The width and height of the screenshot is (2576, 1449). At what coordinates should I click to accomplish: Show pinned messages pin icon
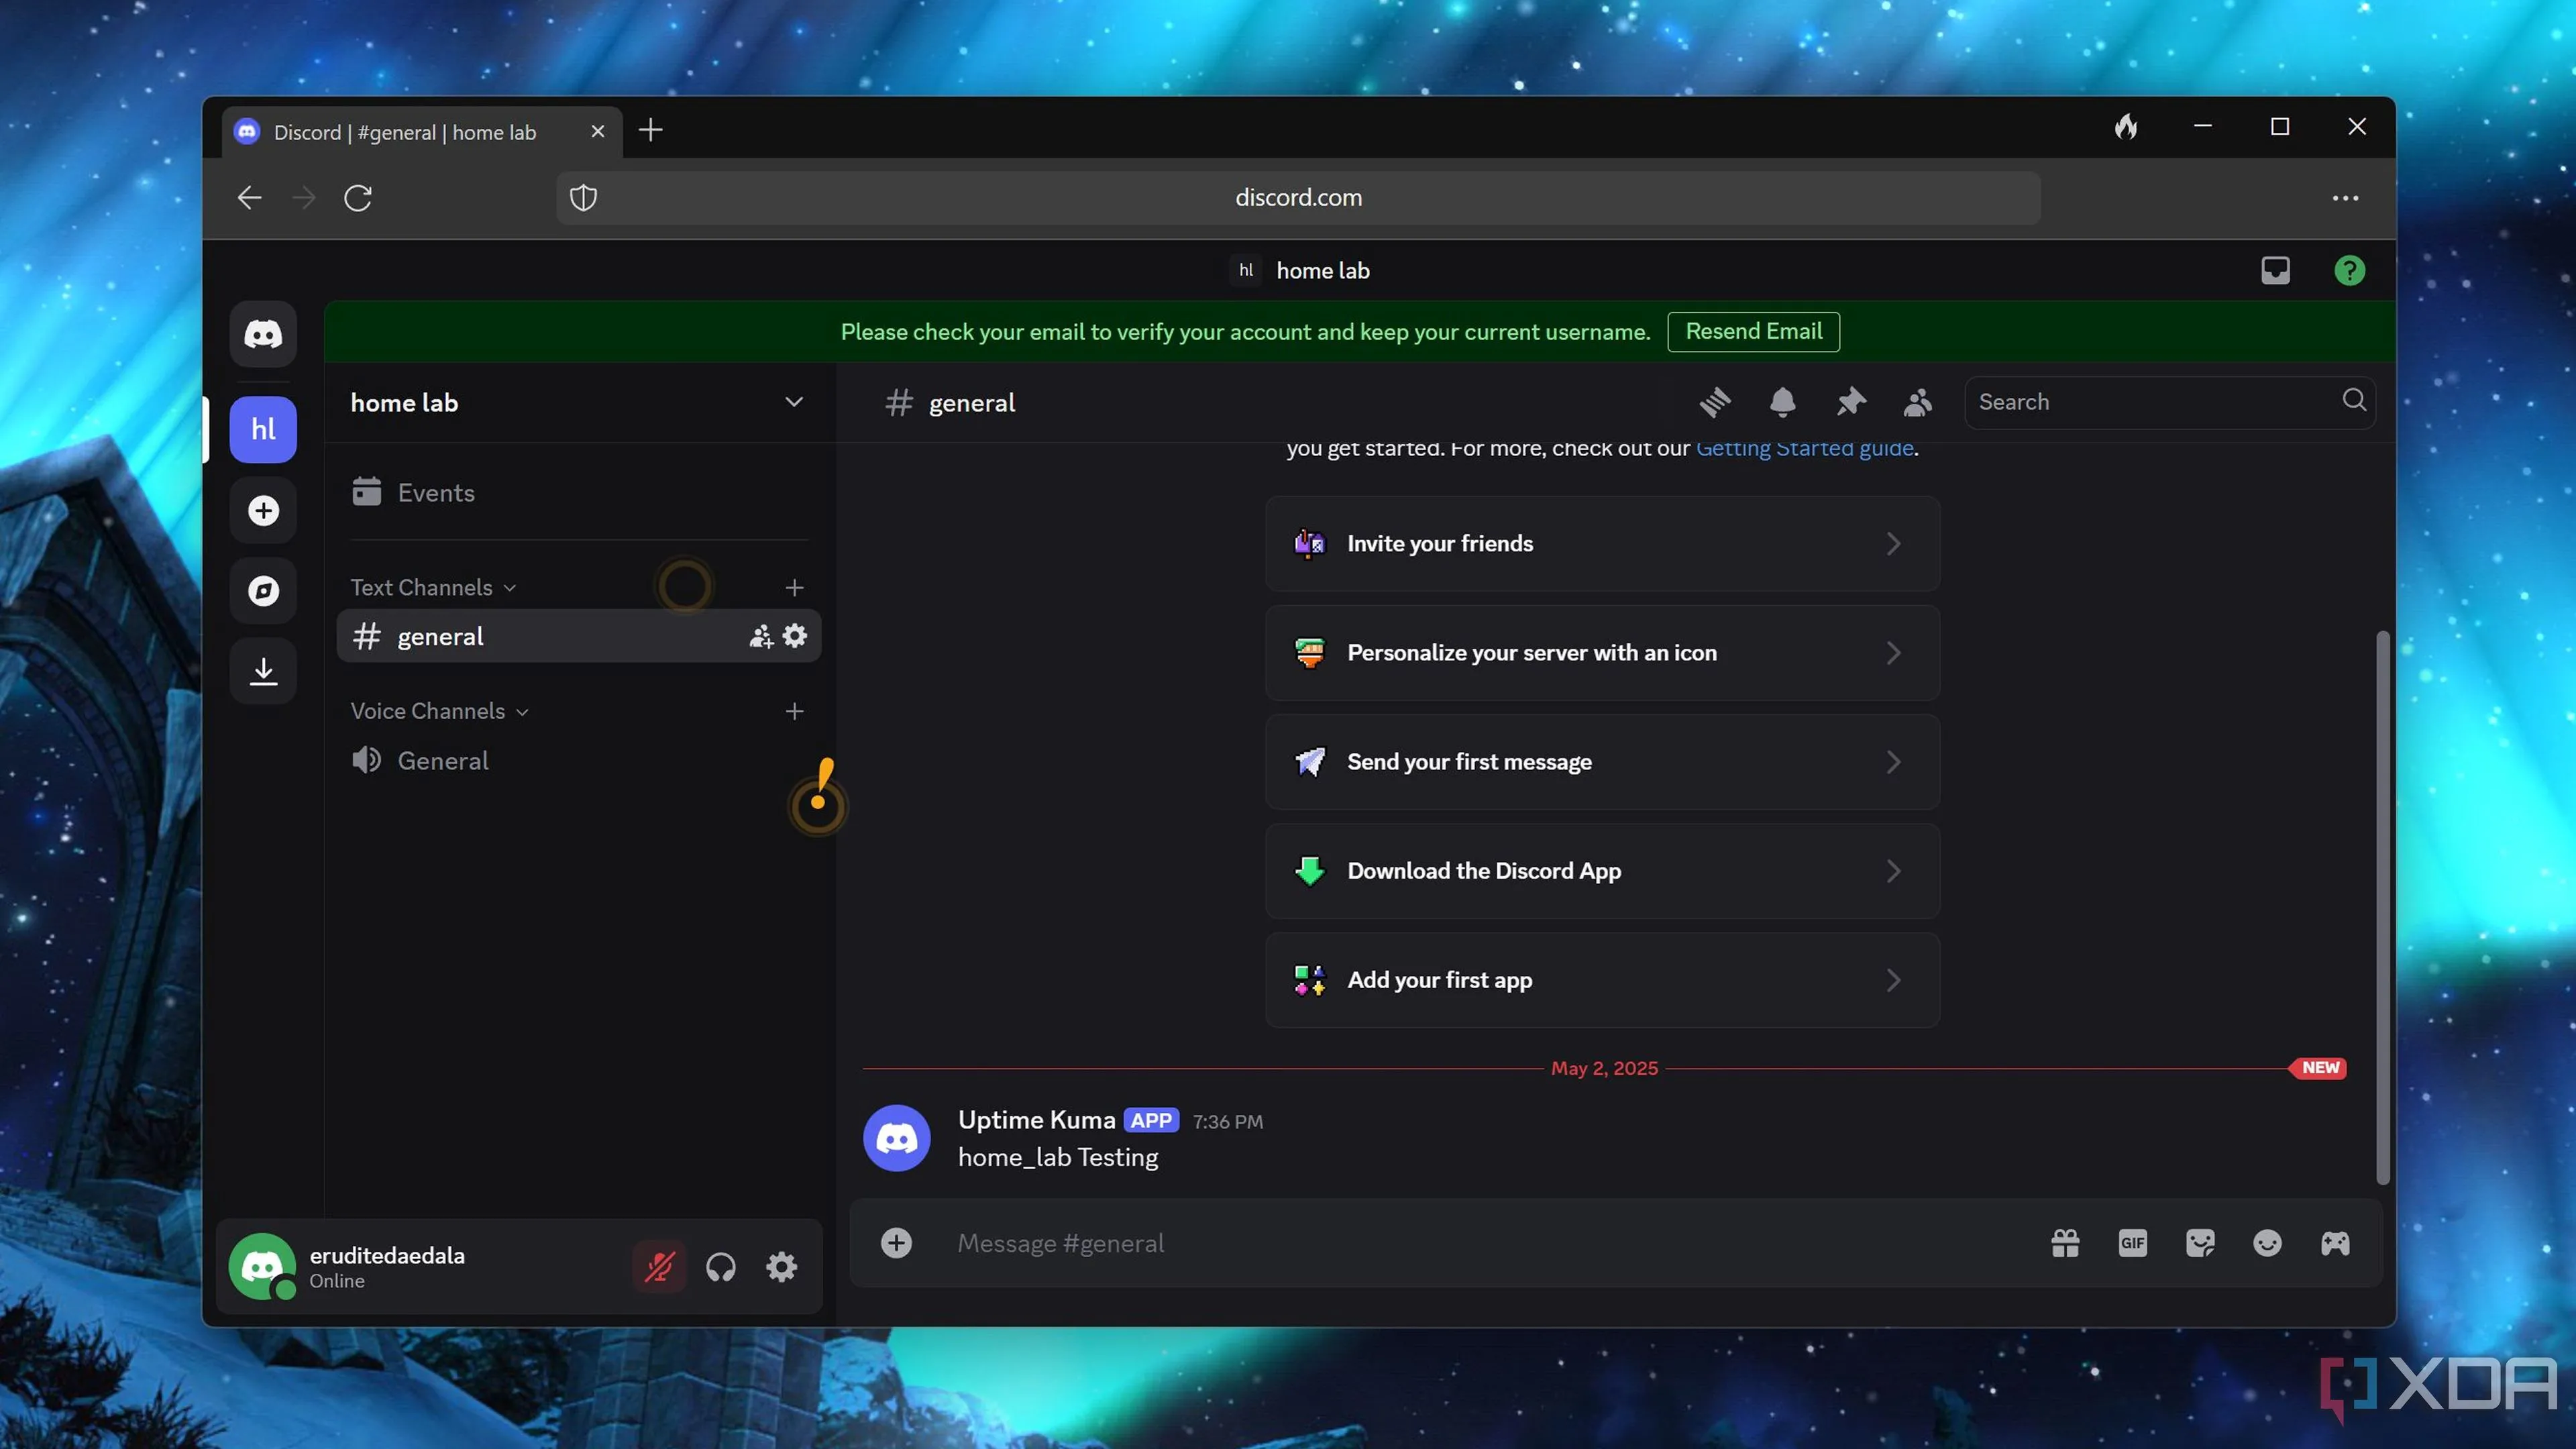click(1851, 402)
